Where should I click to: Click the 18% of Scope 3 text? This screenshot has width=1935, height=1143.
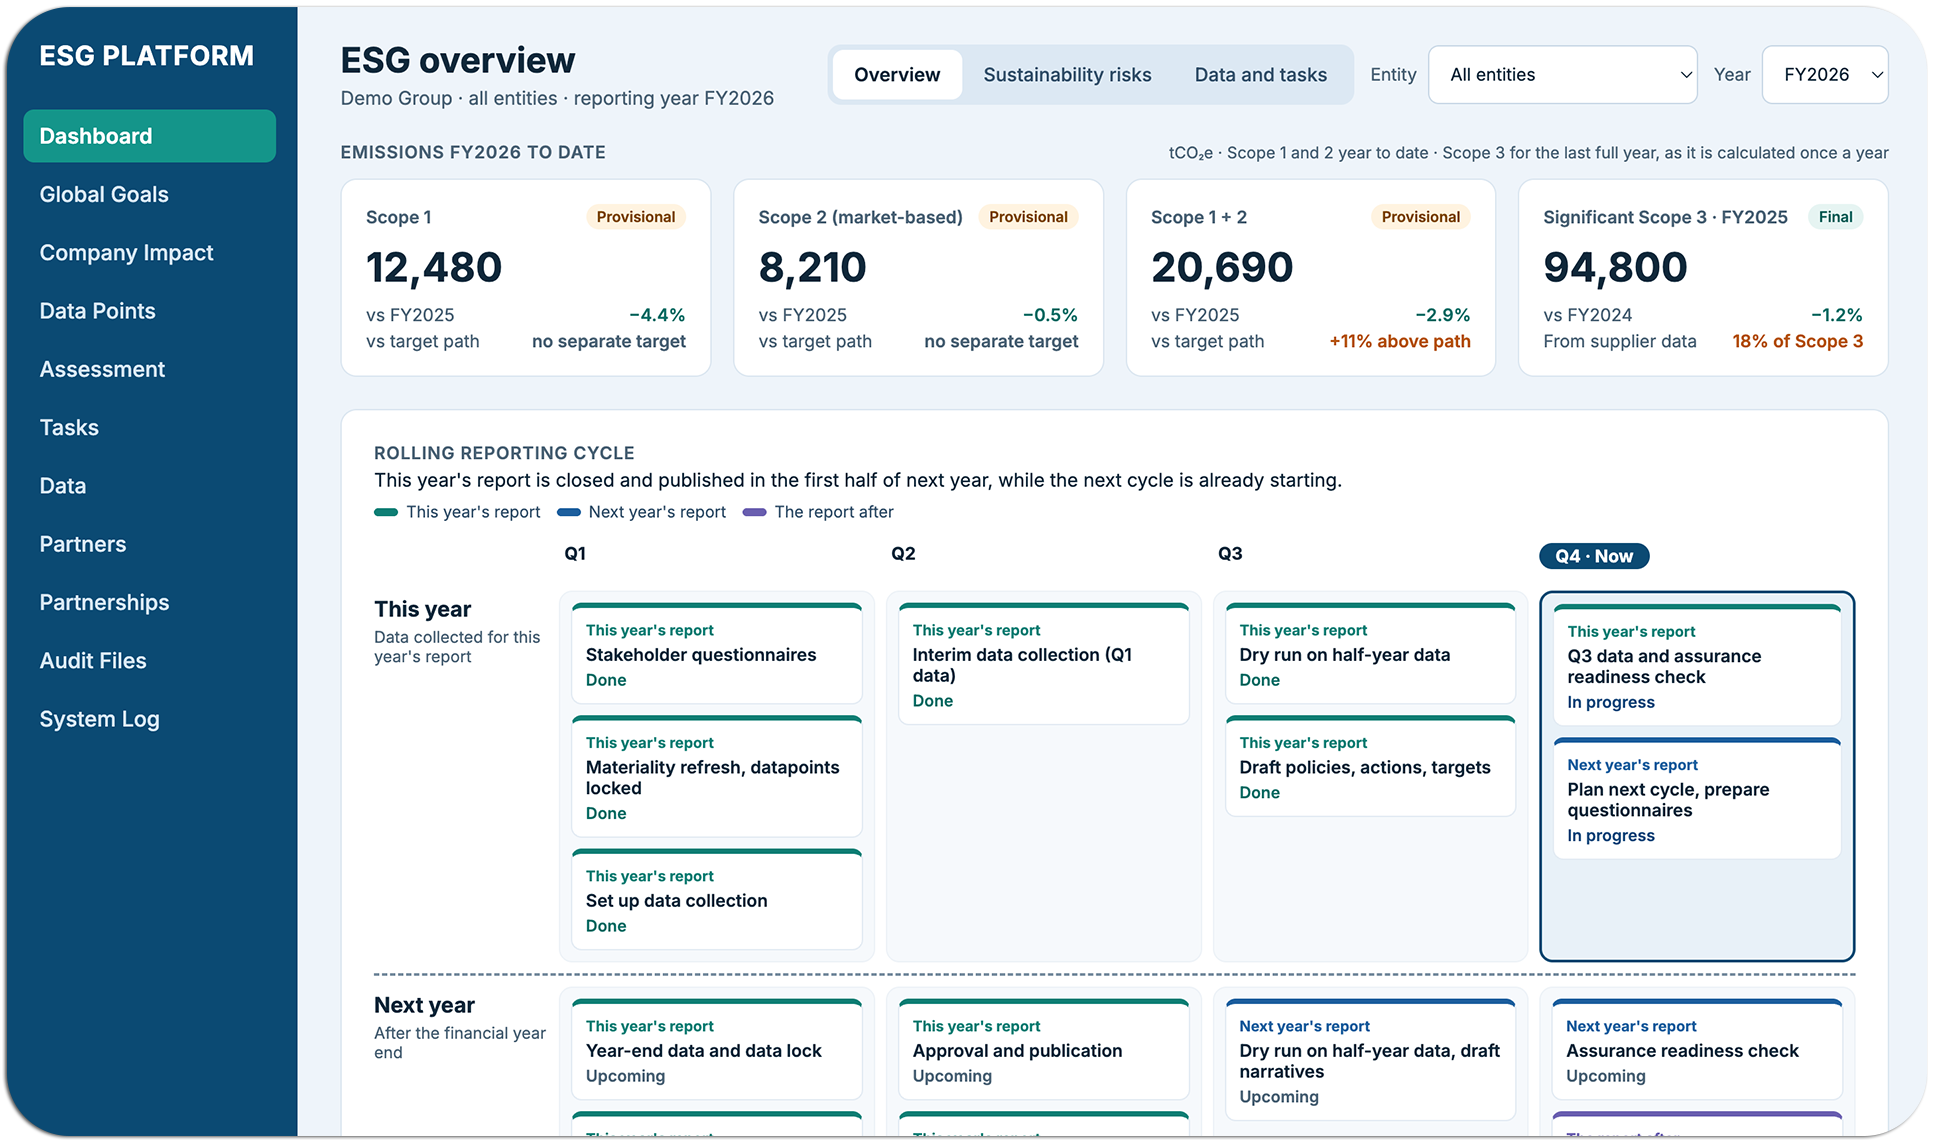pos(1797,341)
